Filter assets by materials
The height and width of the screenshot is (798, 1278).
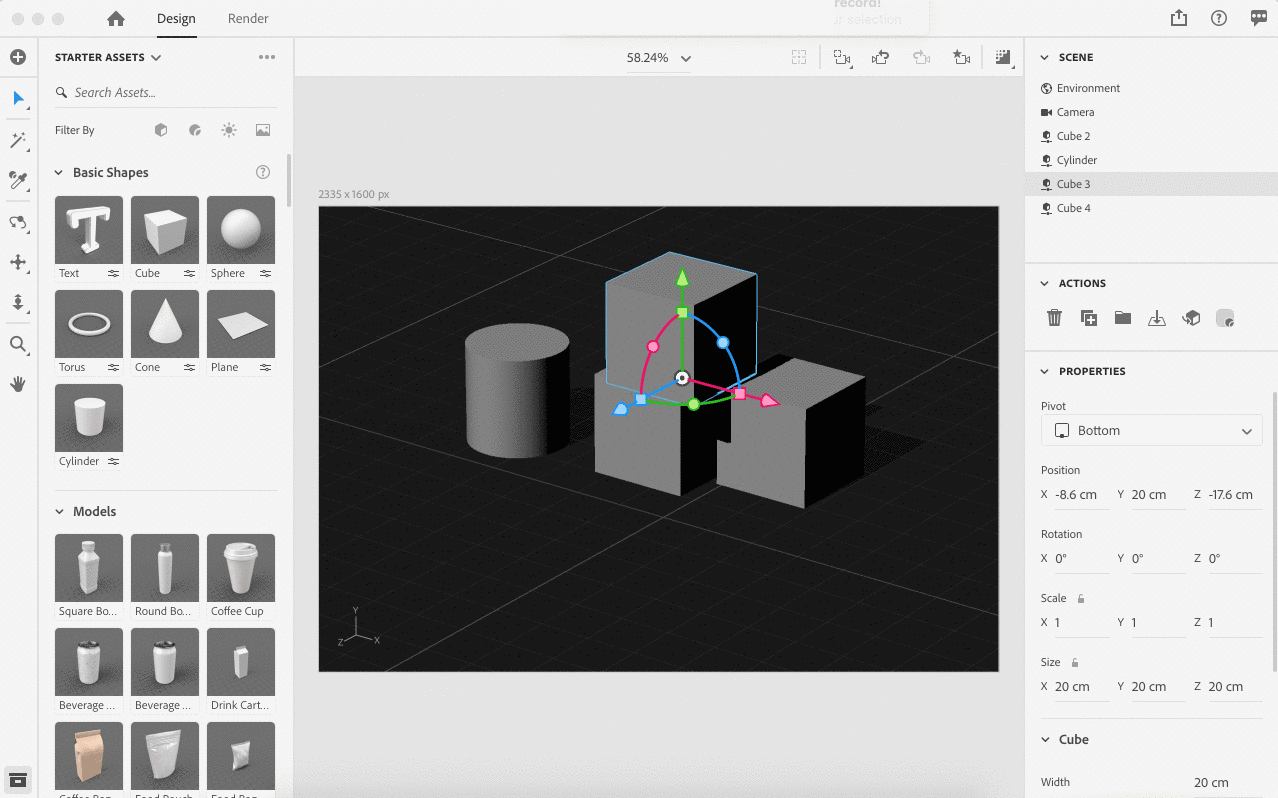(195, 130)
